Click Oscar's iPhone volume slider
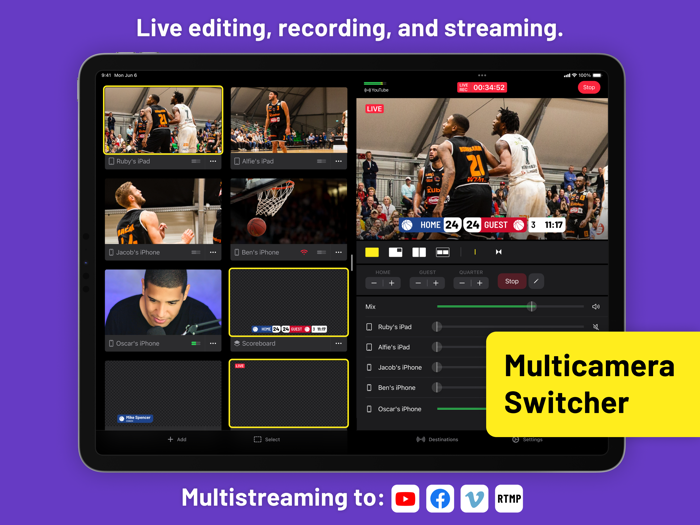This screenshot has width=700, height=525. (461, 409)
